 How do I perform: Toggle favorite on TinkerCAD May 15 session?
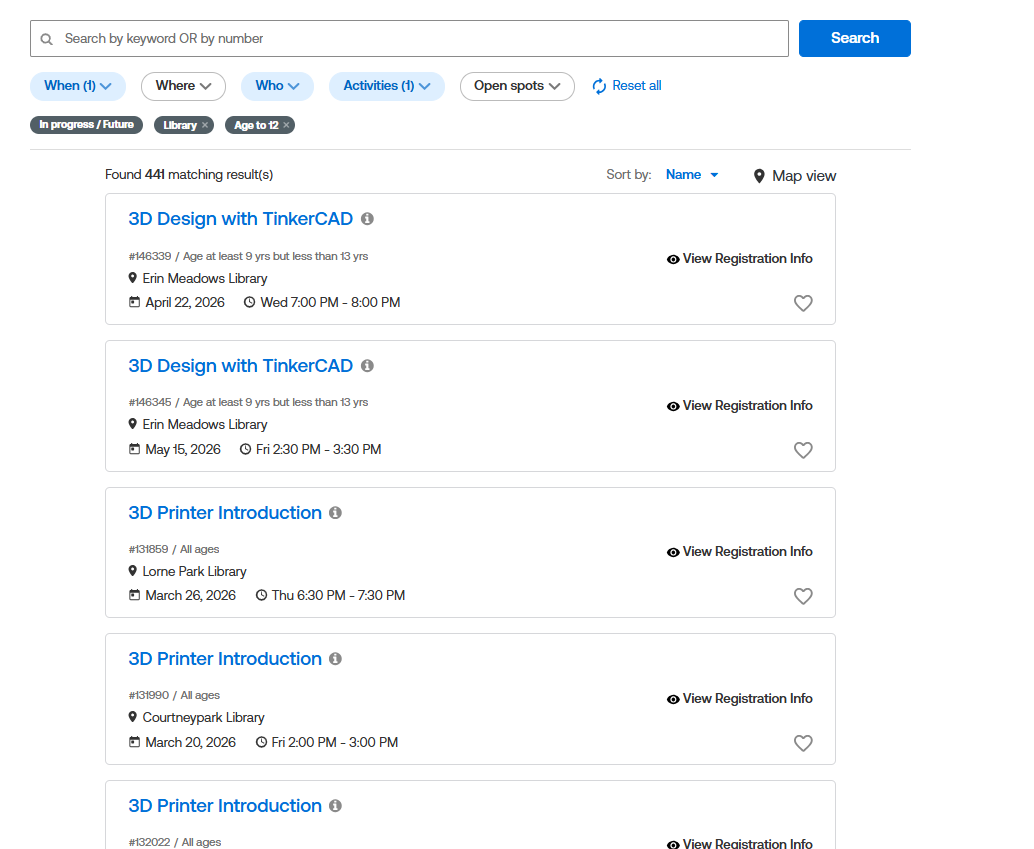pyautogui.click(x=803, y=450)
